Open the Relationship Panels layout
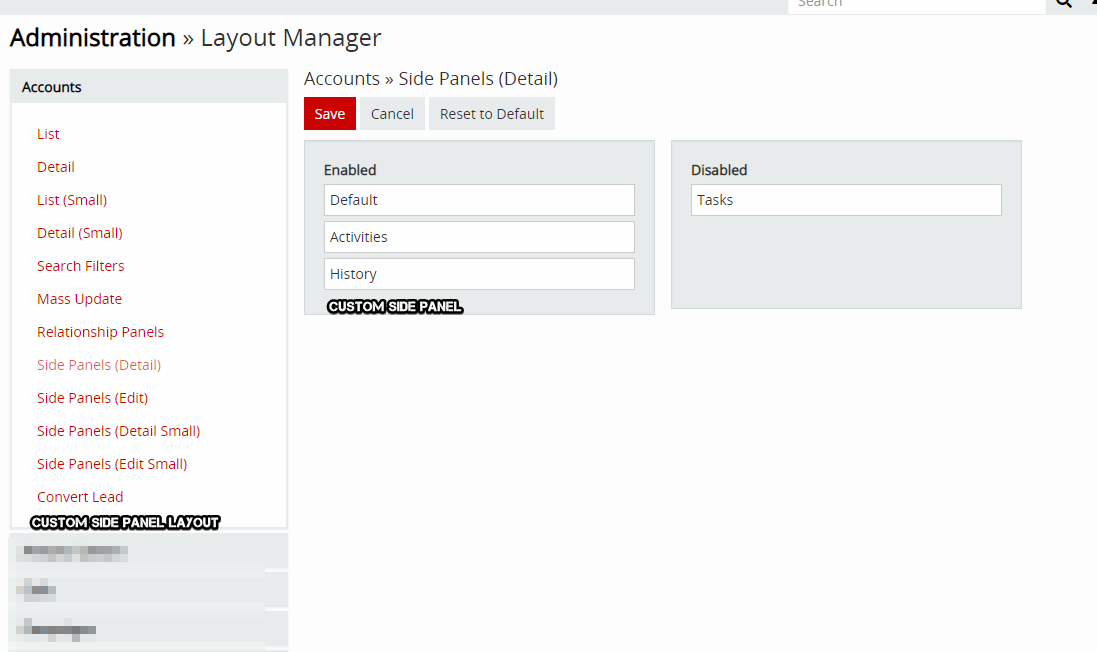This screenshot has height=652, width=1097. pos(100,332)
